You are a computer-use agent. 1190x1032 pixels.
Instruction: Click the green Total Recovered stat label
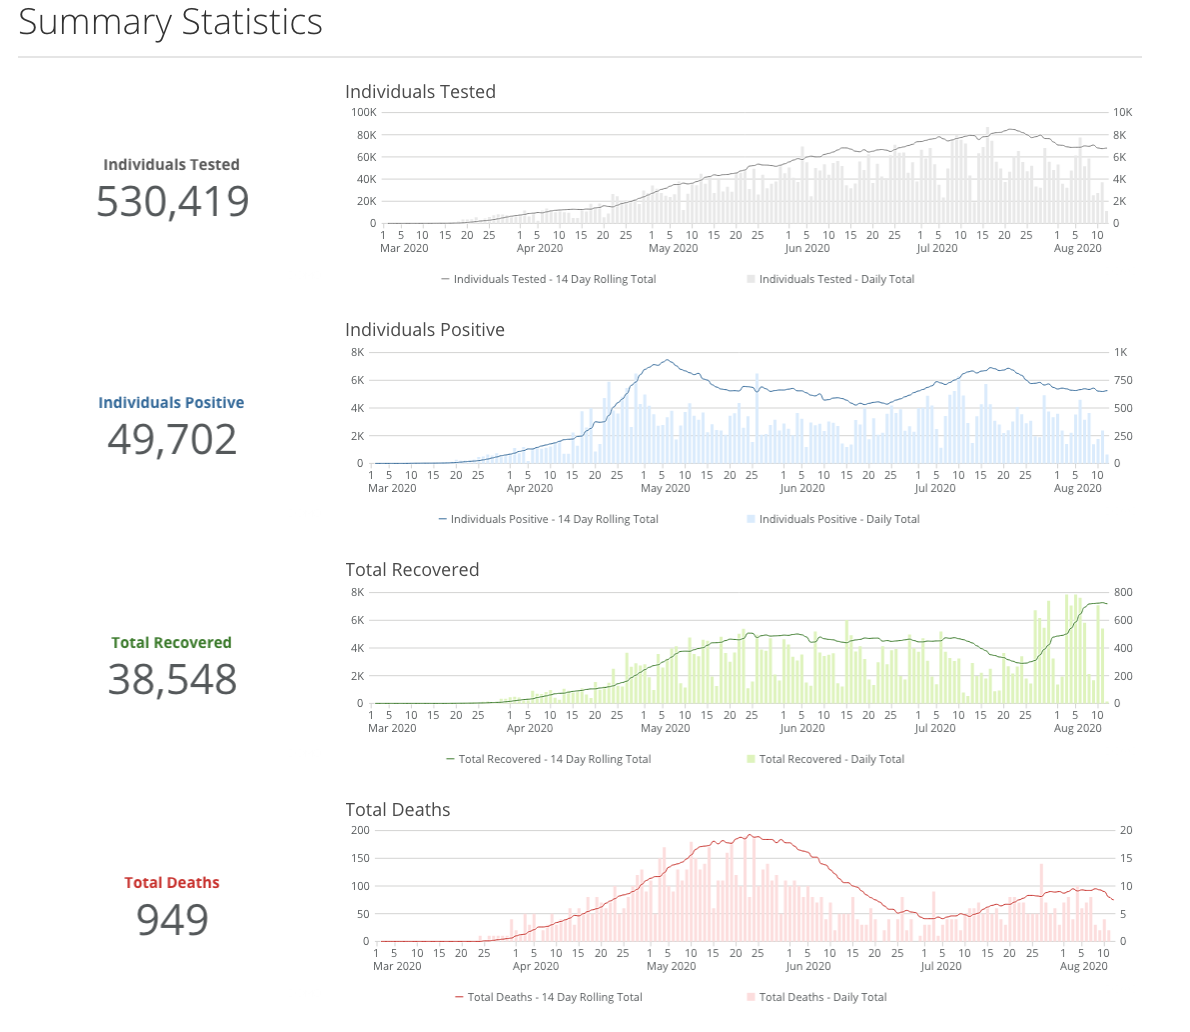click(x=171, y=643)
